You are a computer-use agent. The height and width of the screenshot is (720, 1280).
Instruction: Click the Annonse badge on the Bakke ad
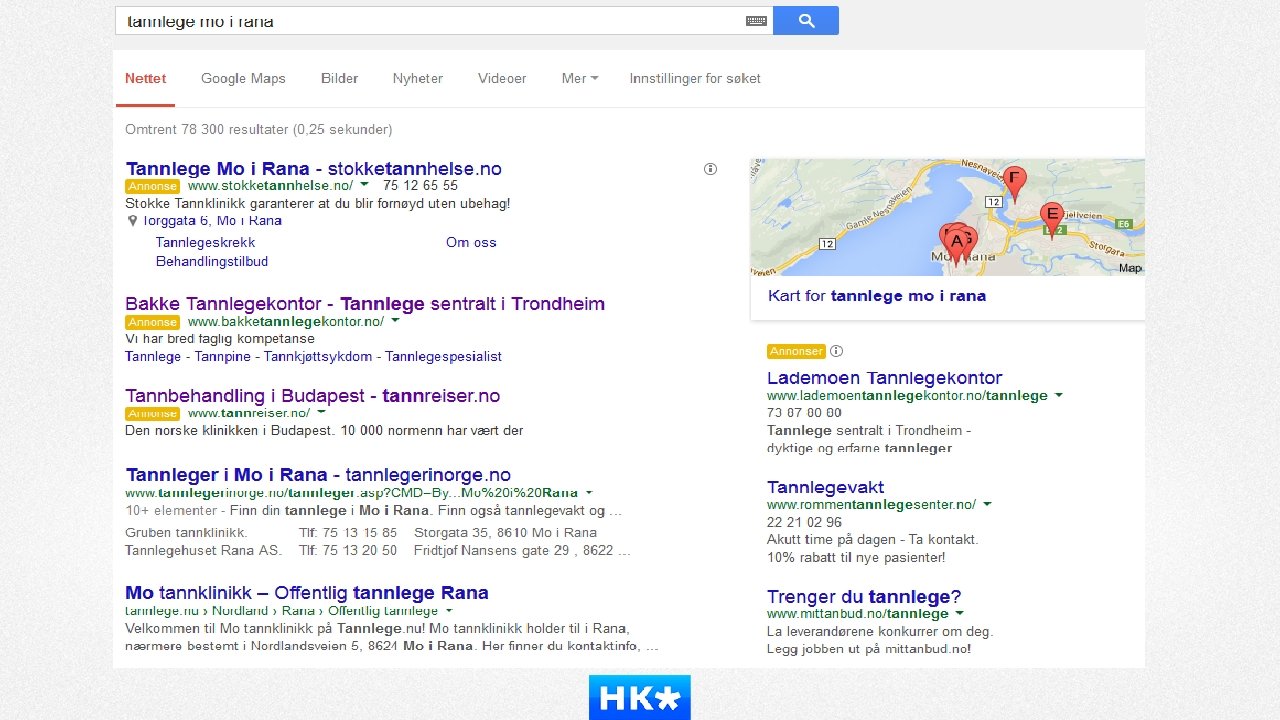[152, 322]
